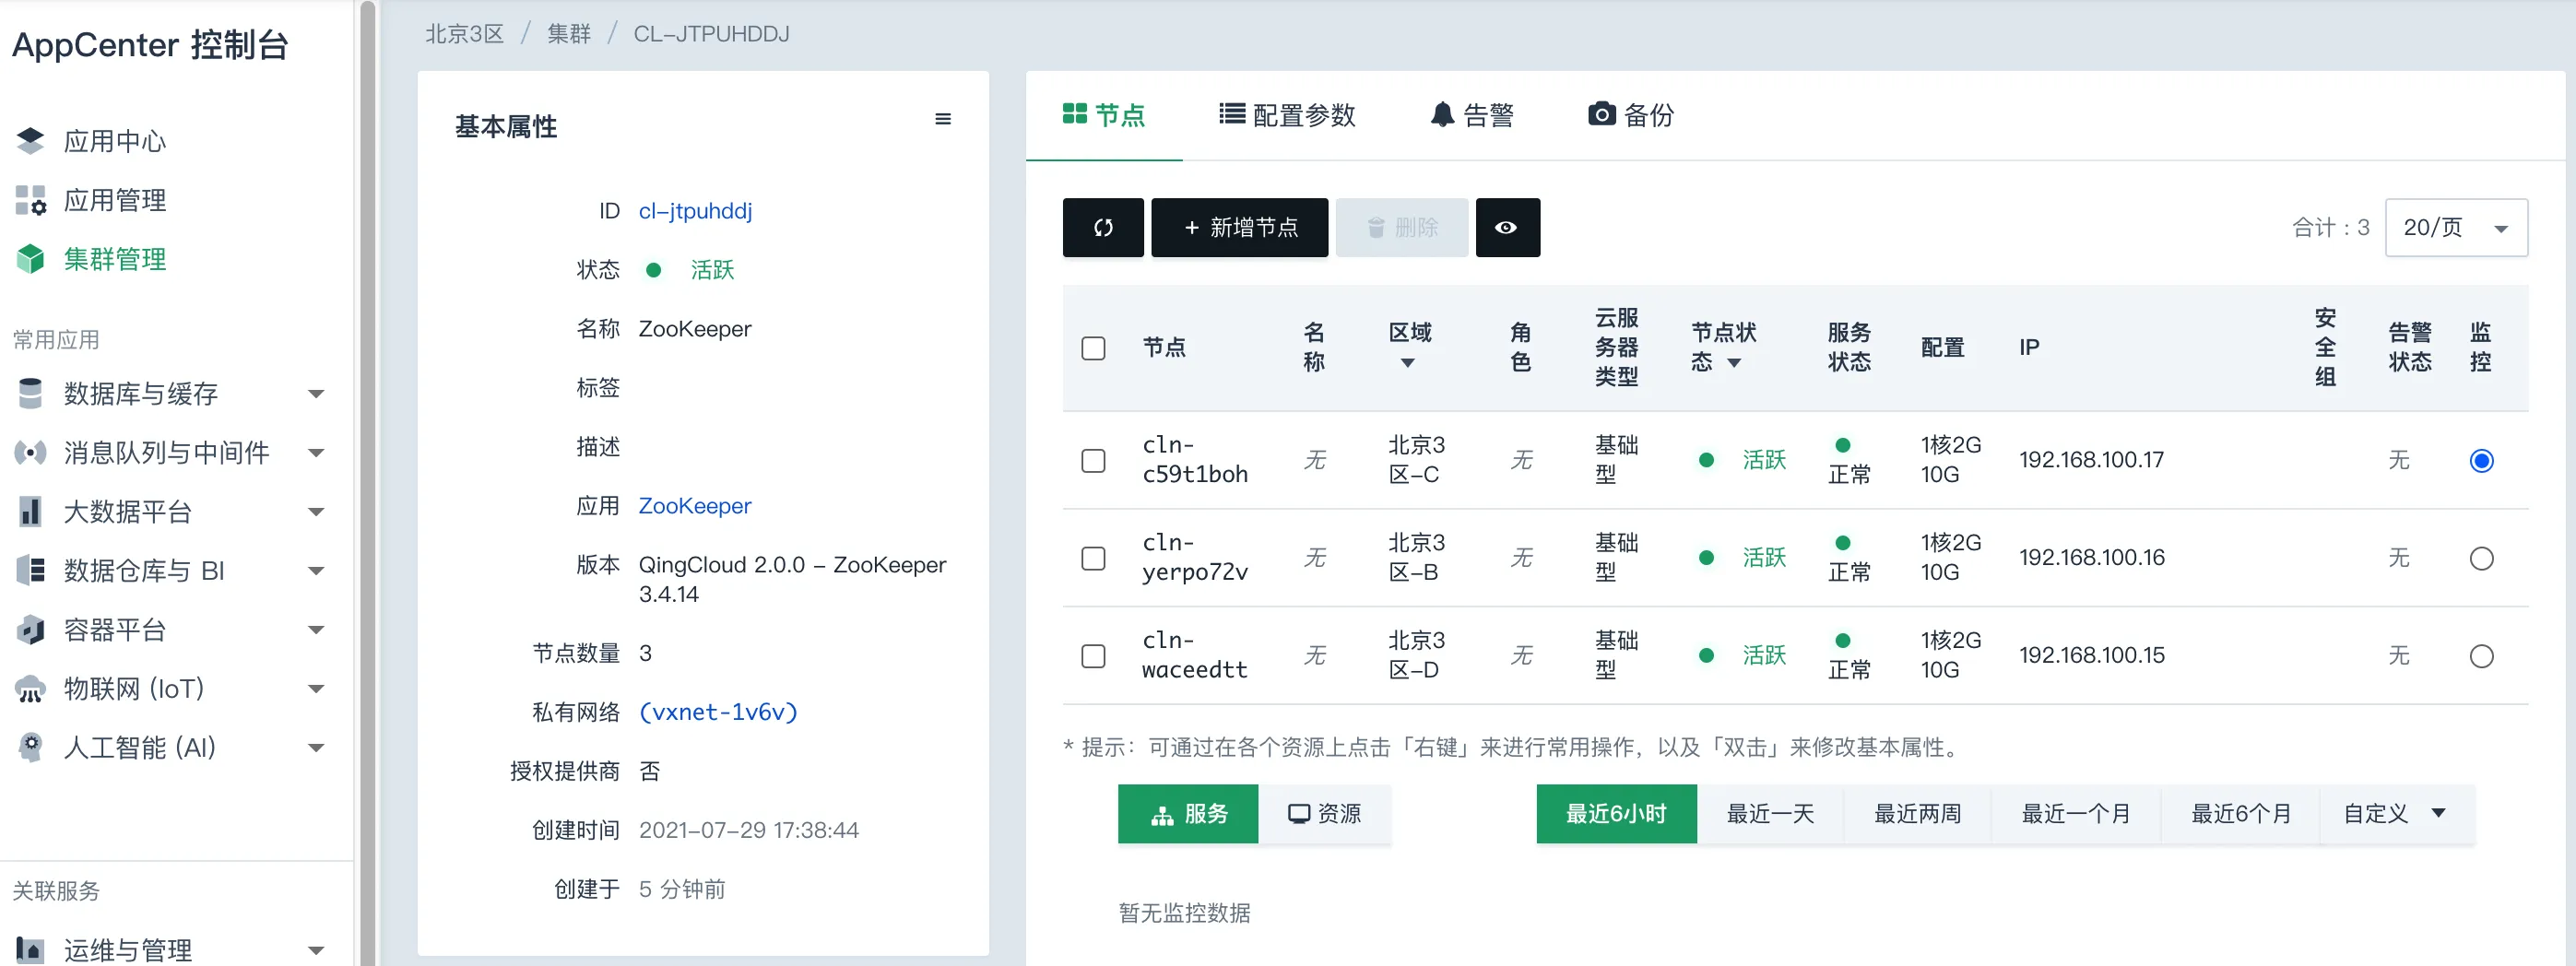
Task: Select monitor radio for node cln-yerpo72v
Action: click(x=2480, y=558)
